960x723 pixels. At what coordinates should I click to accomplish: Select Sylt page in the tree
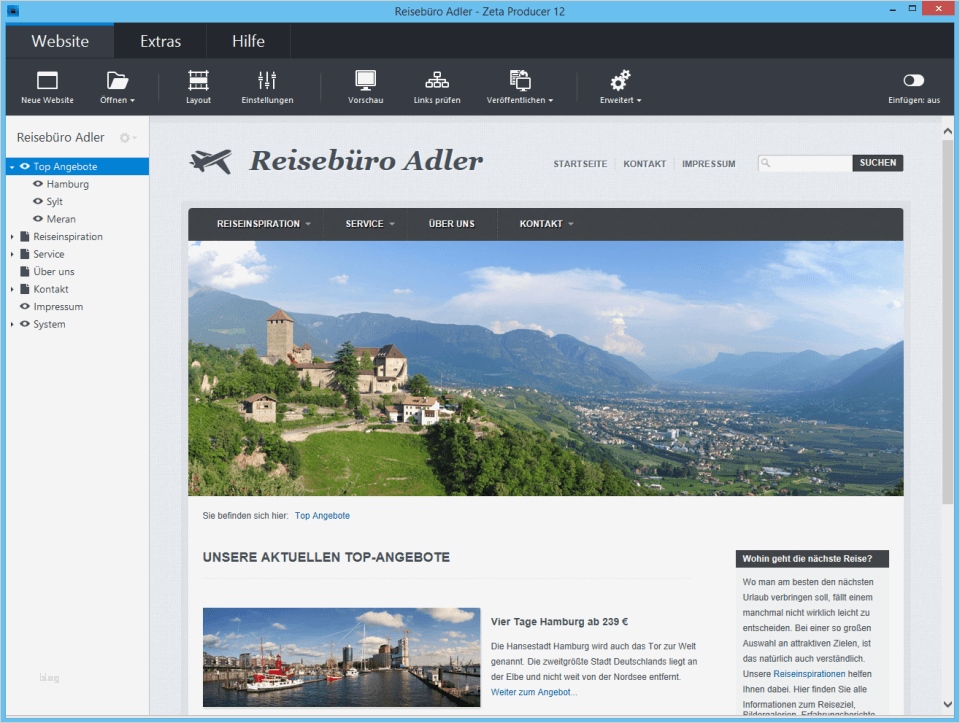54,201
